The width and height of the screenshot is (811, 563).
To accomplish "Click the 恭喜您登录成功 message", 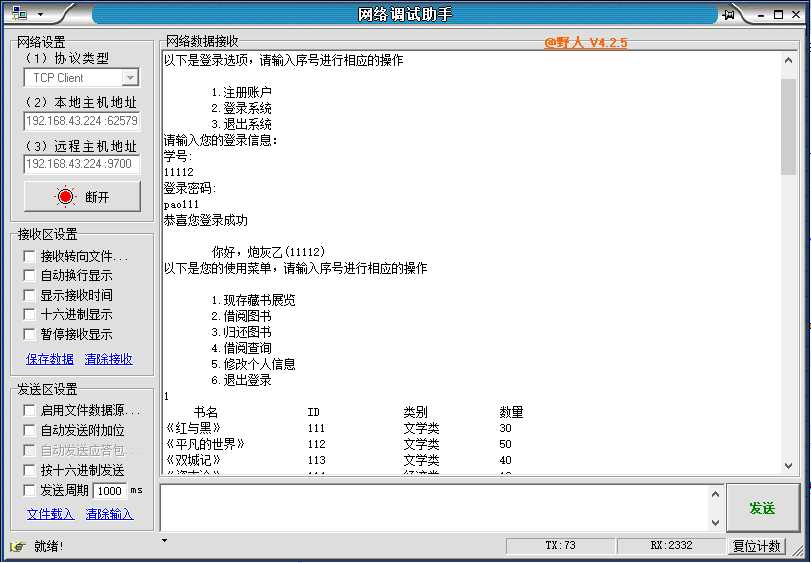I will point(206,221).
